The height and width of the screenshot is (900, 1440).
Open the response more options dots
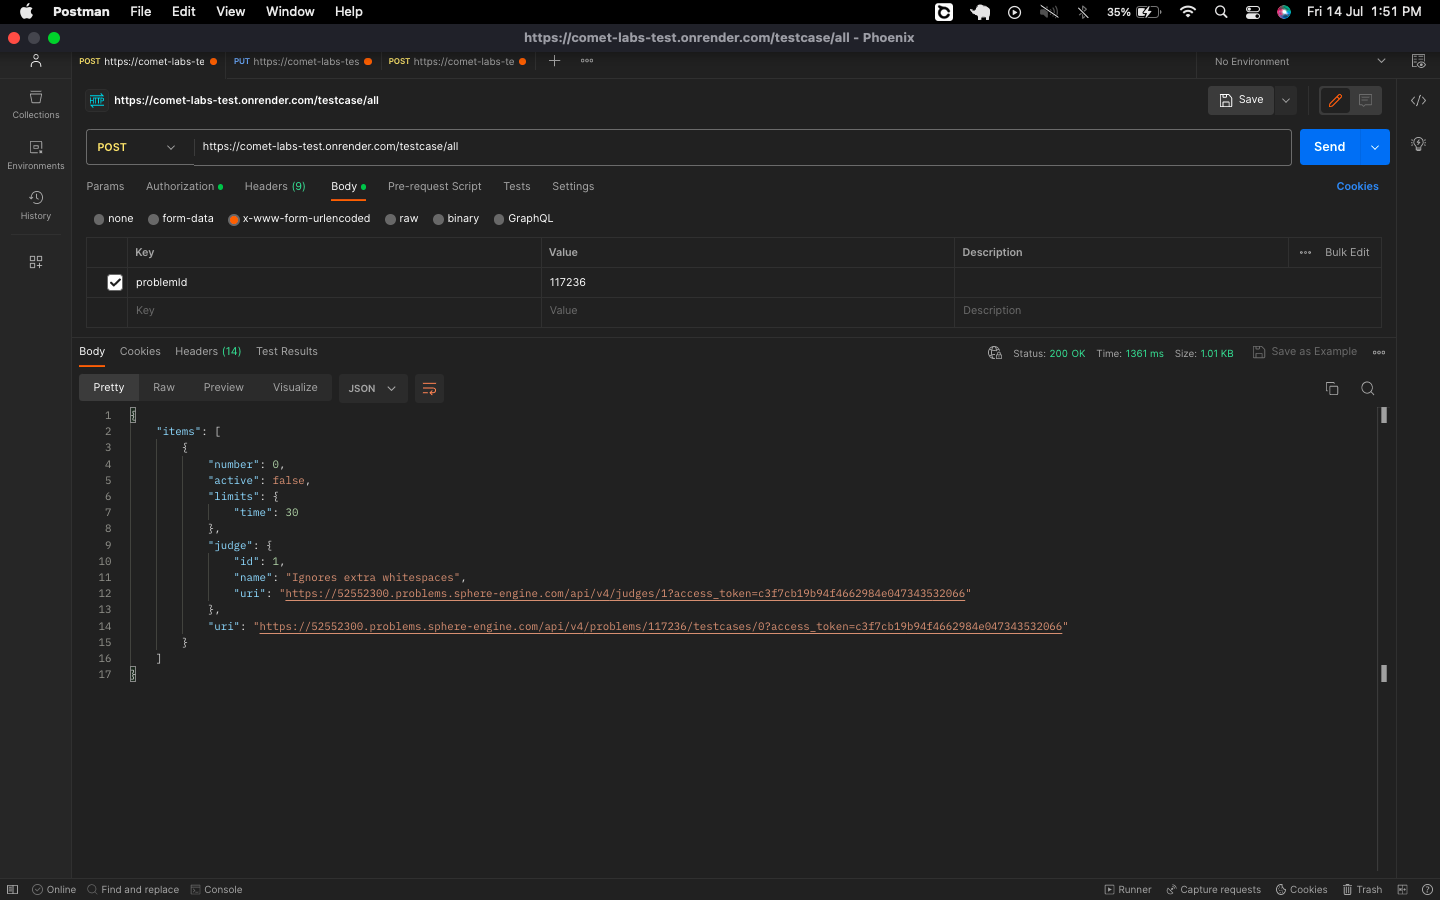pyautogui.click(x=1379, y=352)
